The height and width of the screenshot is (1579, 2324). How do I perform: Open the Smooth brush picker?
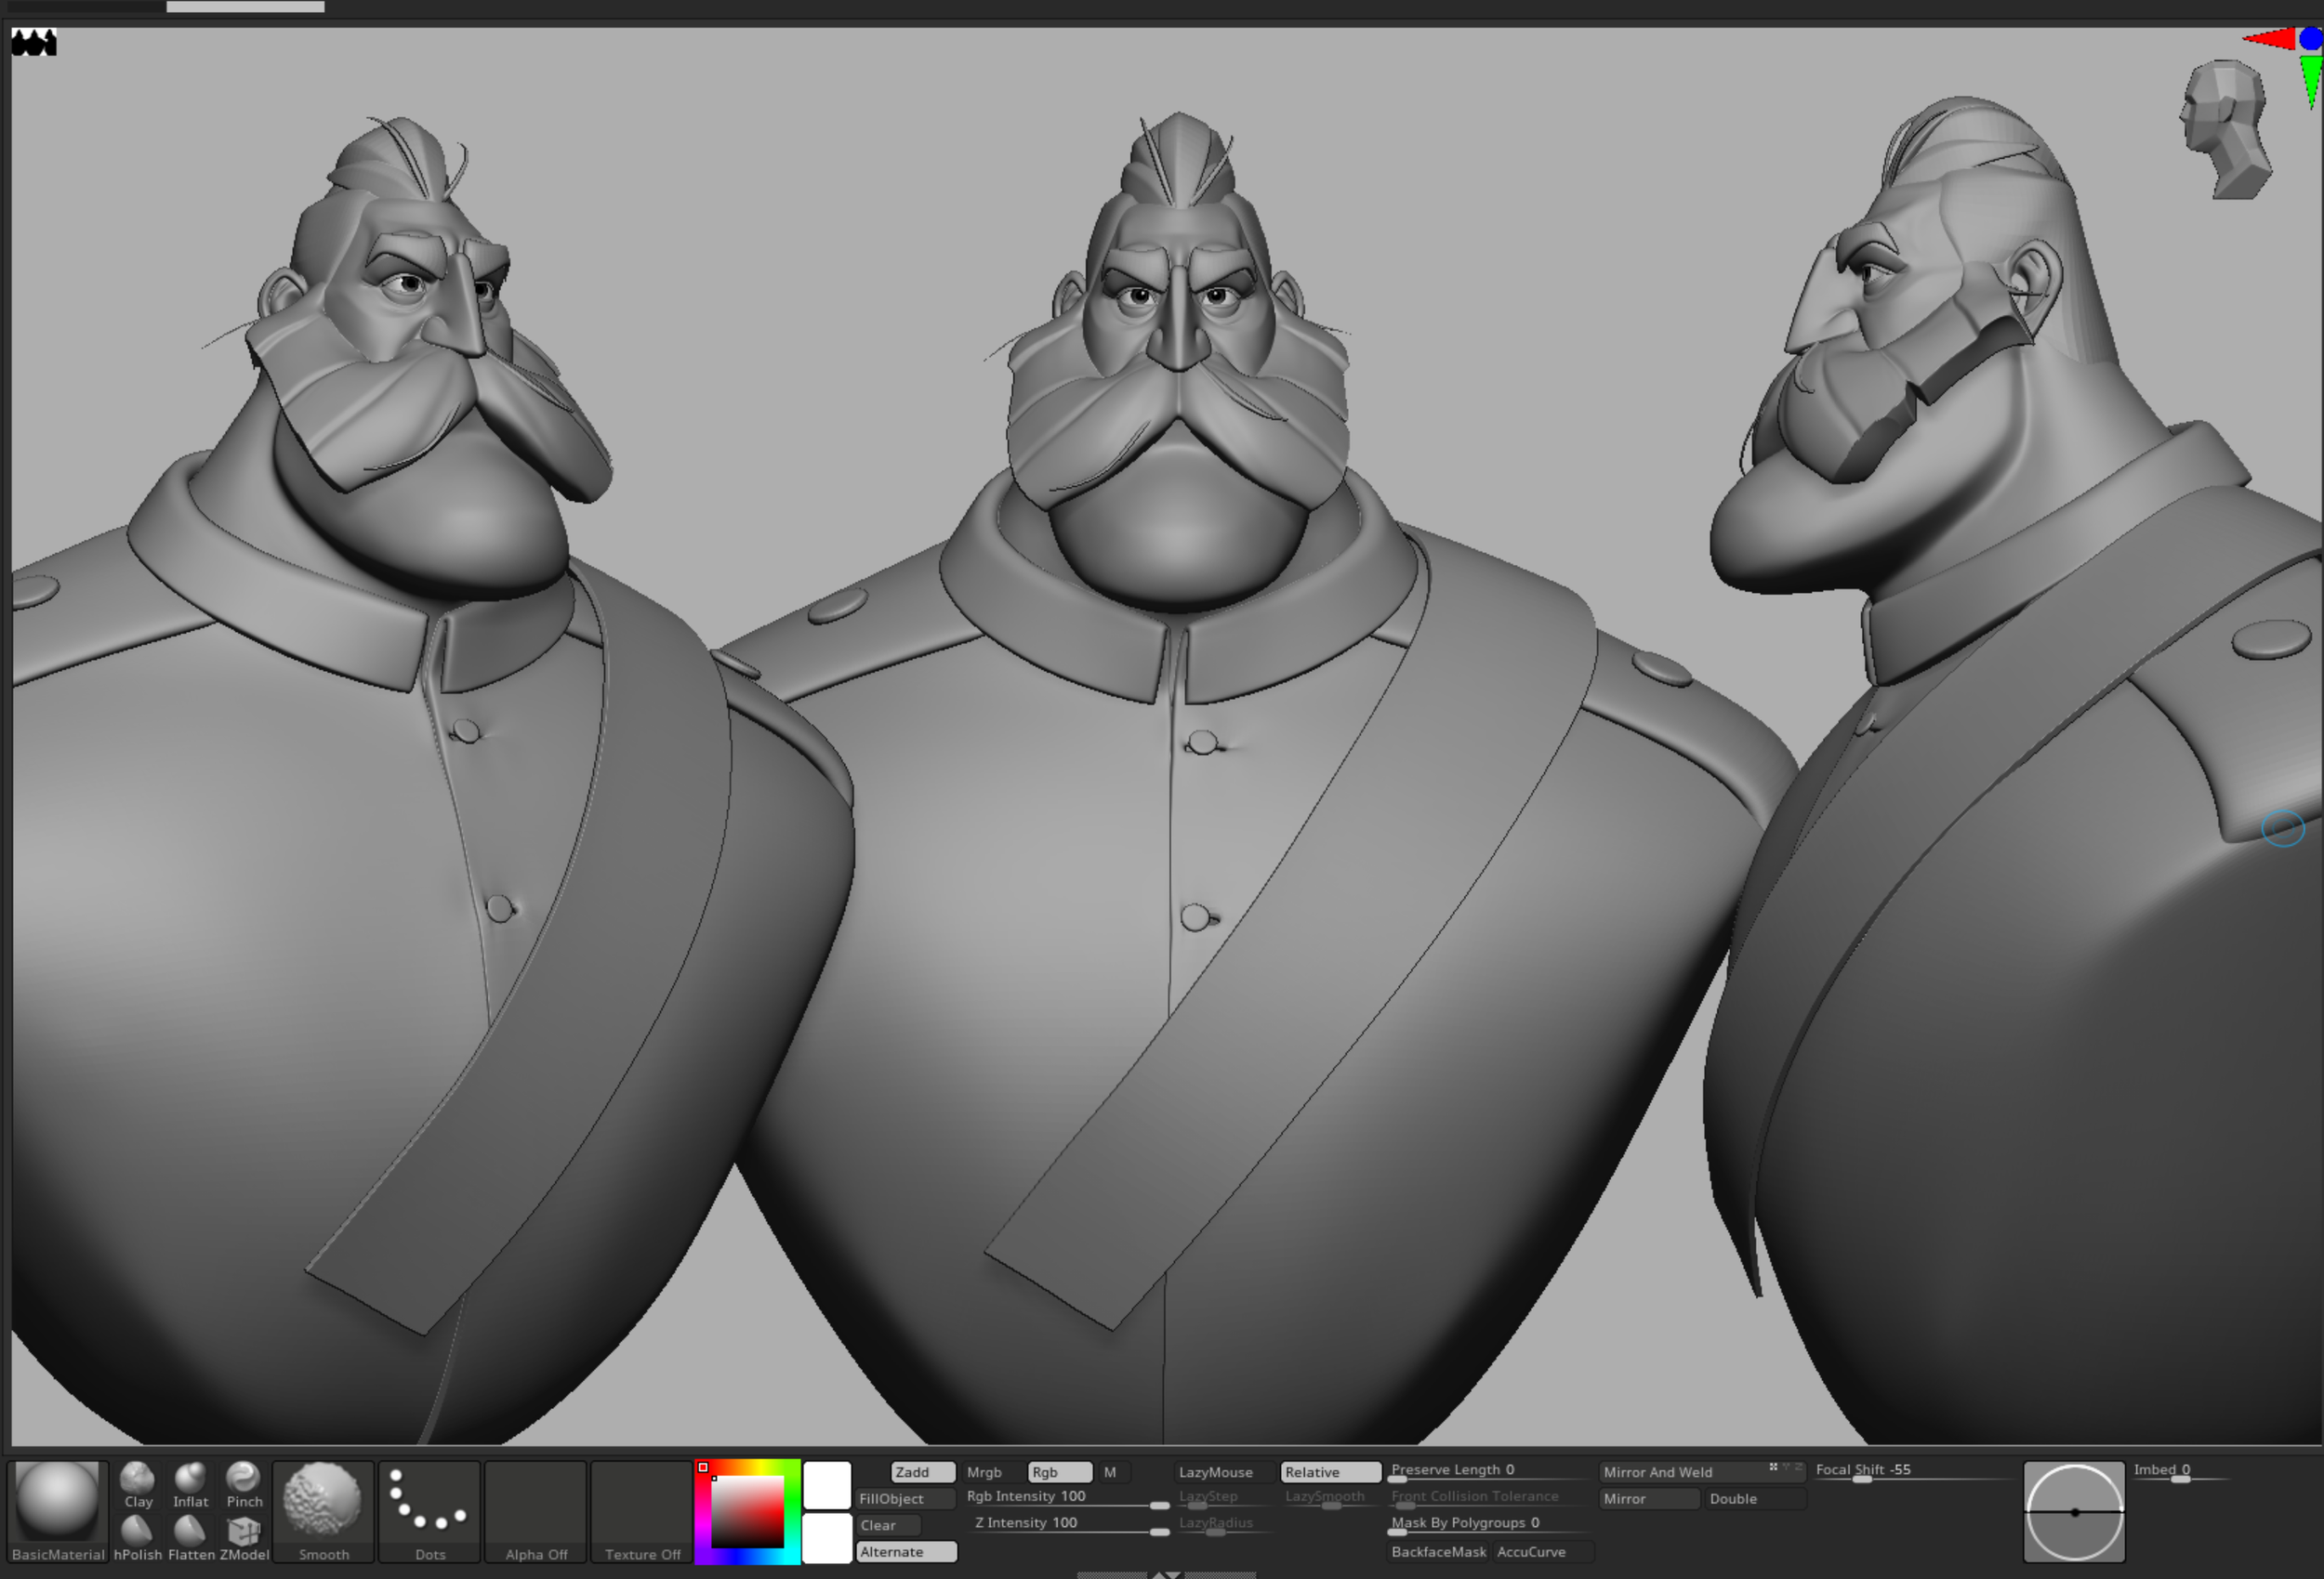[x=323, y=1510]
